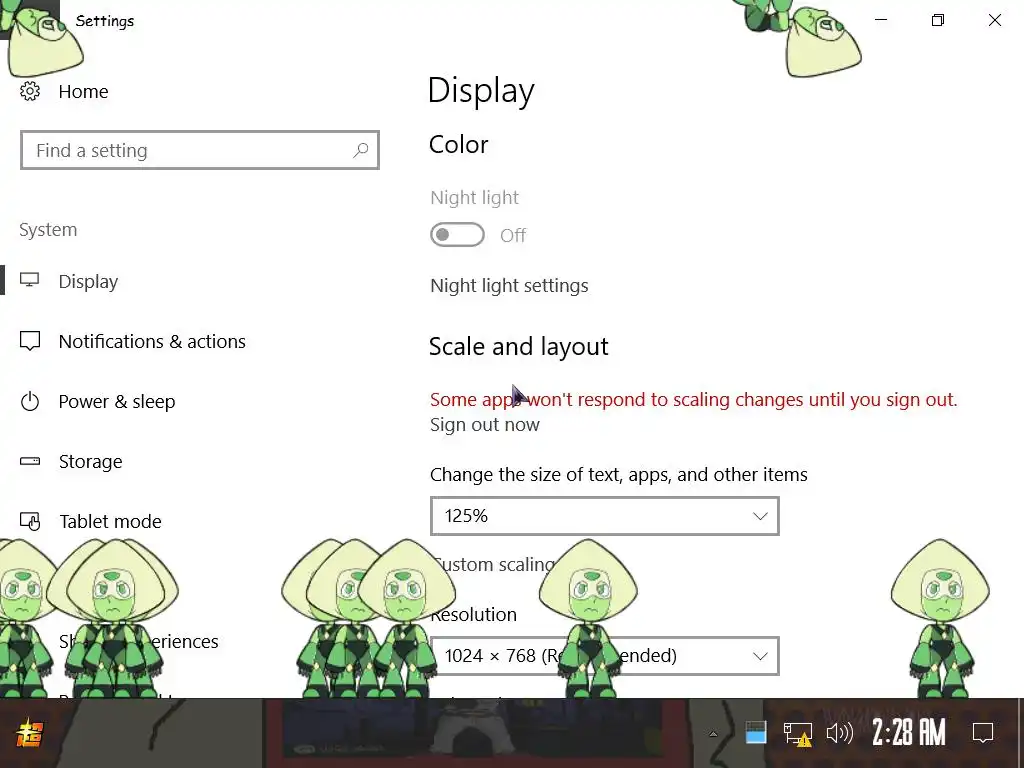Image resolution: width=1024 pixels, height=768 pixels.
Task: Click the Notifications & actions speech bubble icon
Action: coord(29,341)
